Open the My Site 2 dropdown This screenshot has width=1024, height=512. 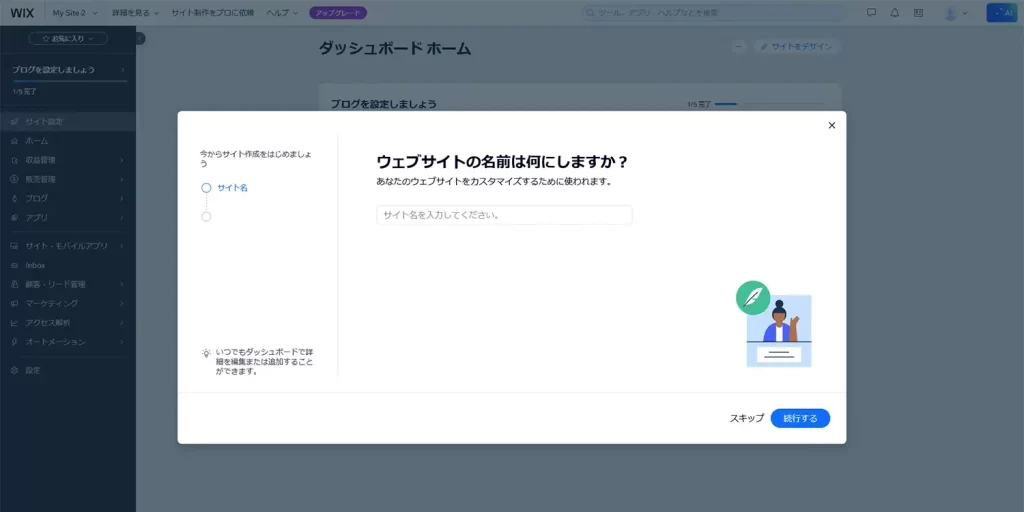[75, 13]
